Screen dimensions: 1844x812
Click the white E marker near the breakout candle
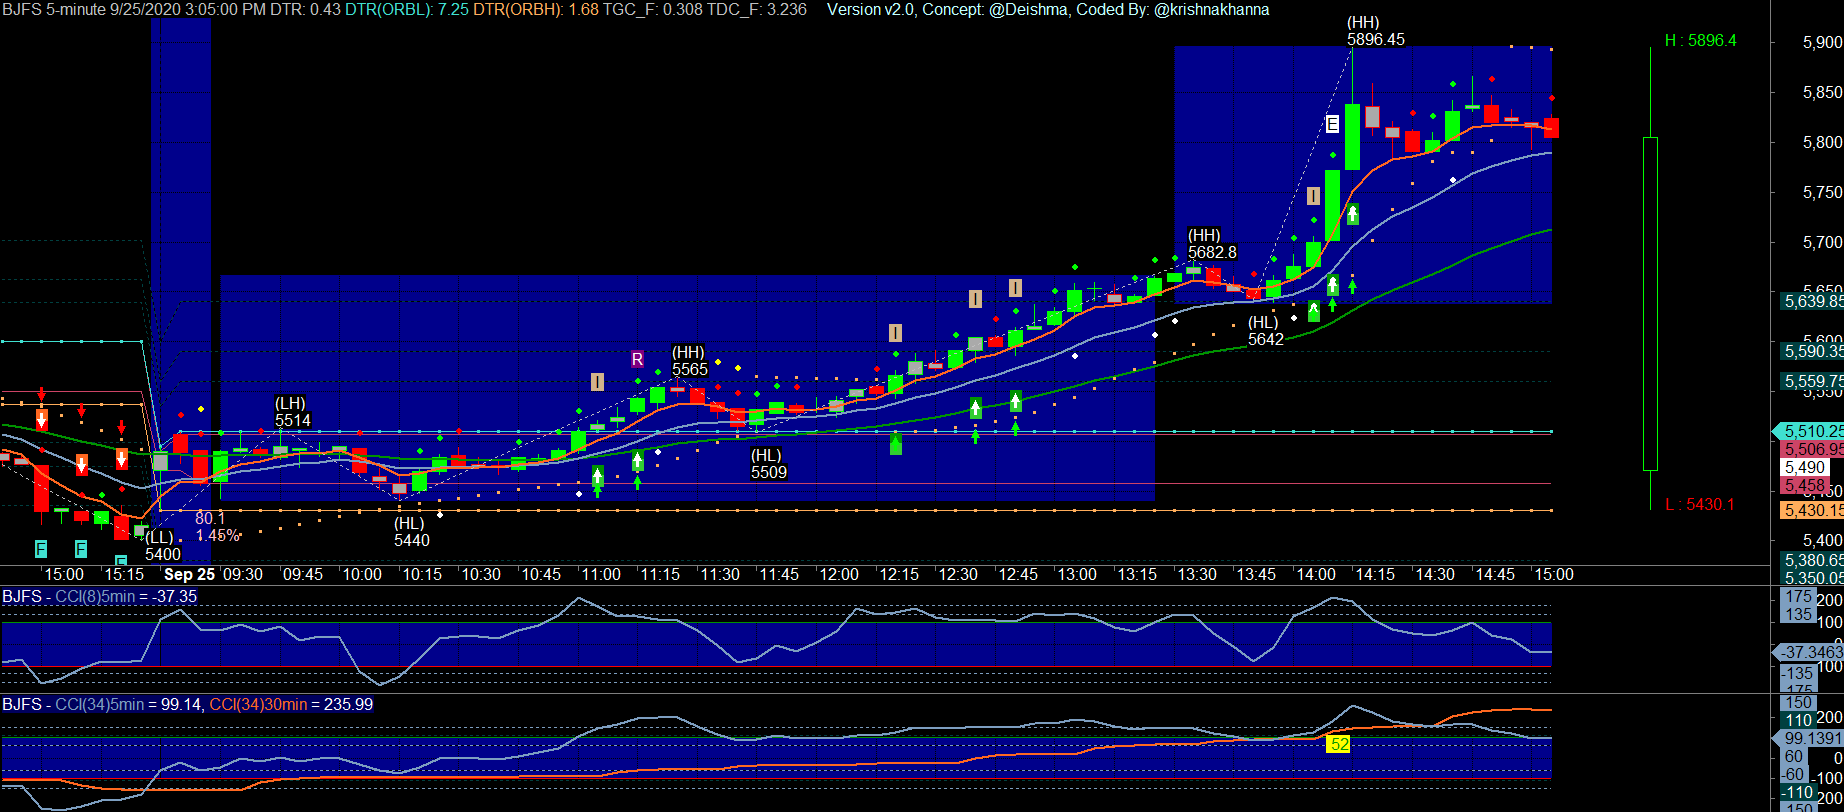(1332, 124)
